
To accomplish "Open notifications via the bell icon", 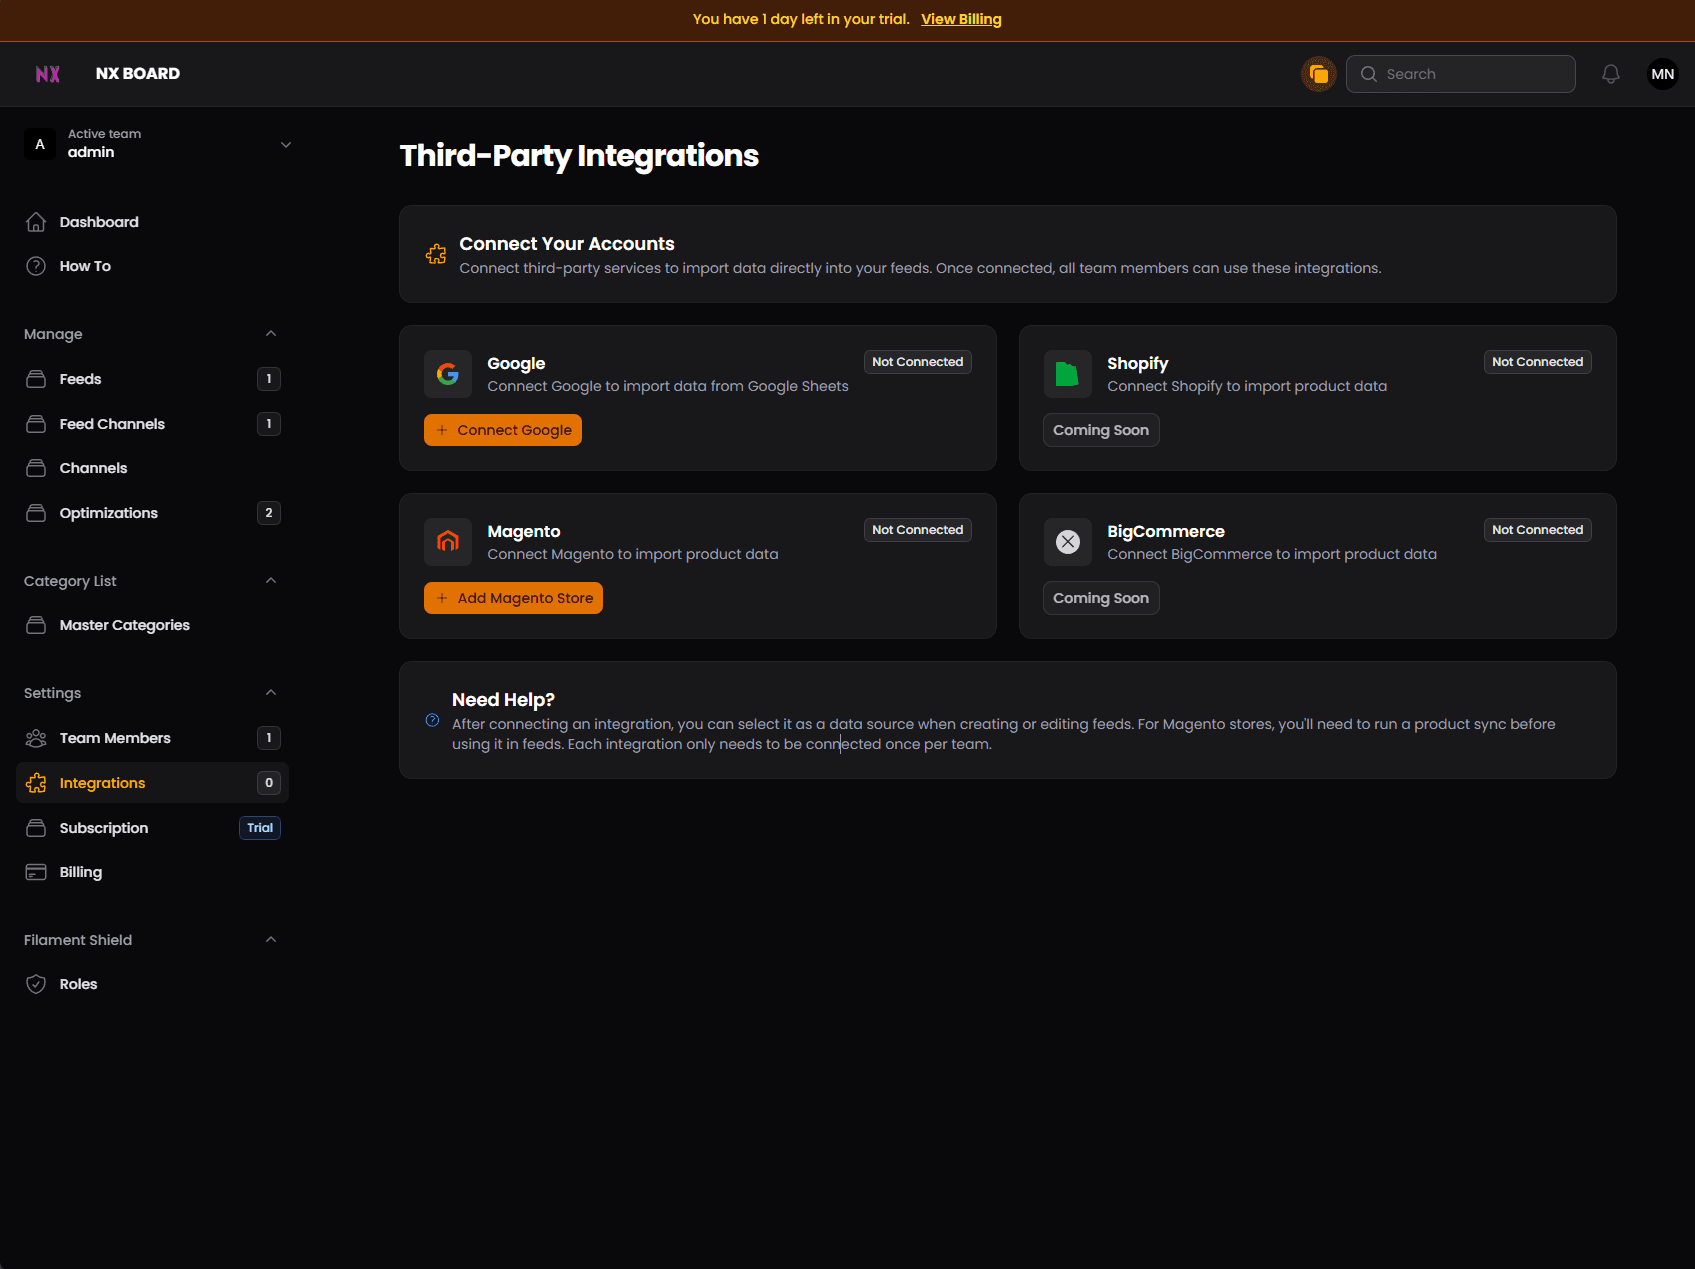I will pyautogui.click(x=1611, y=73).
